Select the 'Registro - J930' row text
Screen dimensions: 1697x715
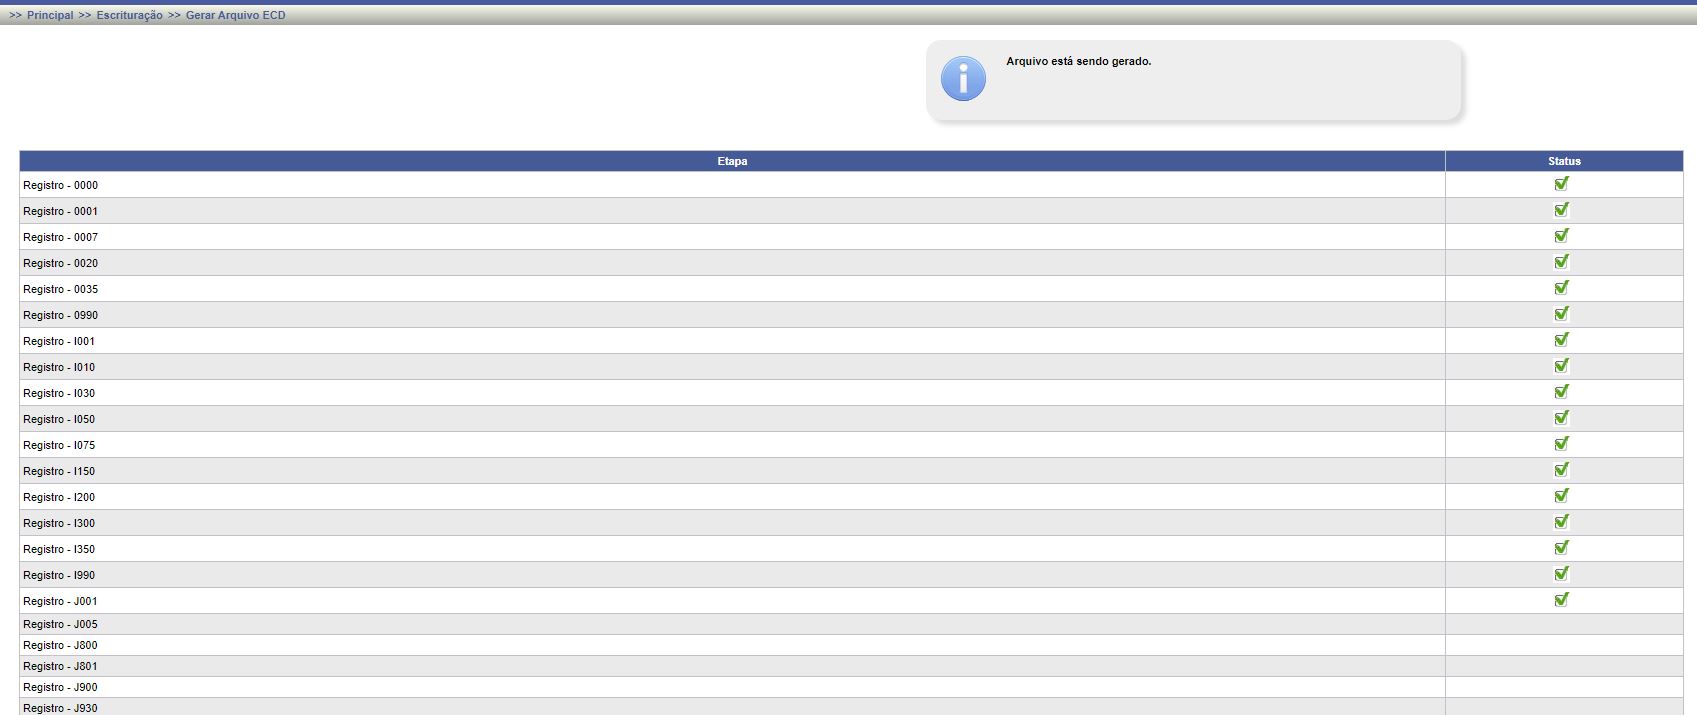tap(60, 708)
